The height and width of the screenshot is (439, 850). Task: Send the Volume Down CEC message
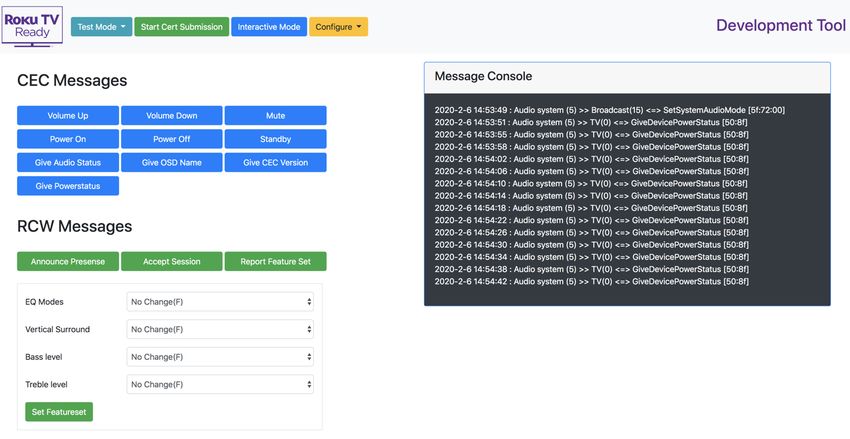[171, 115]
